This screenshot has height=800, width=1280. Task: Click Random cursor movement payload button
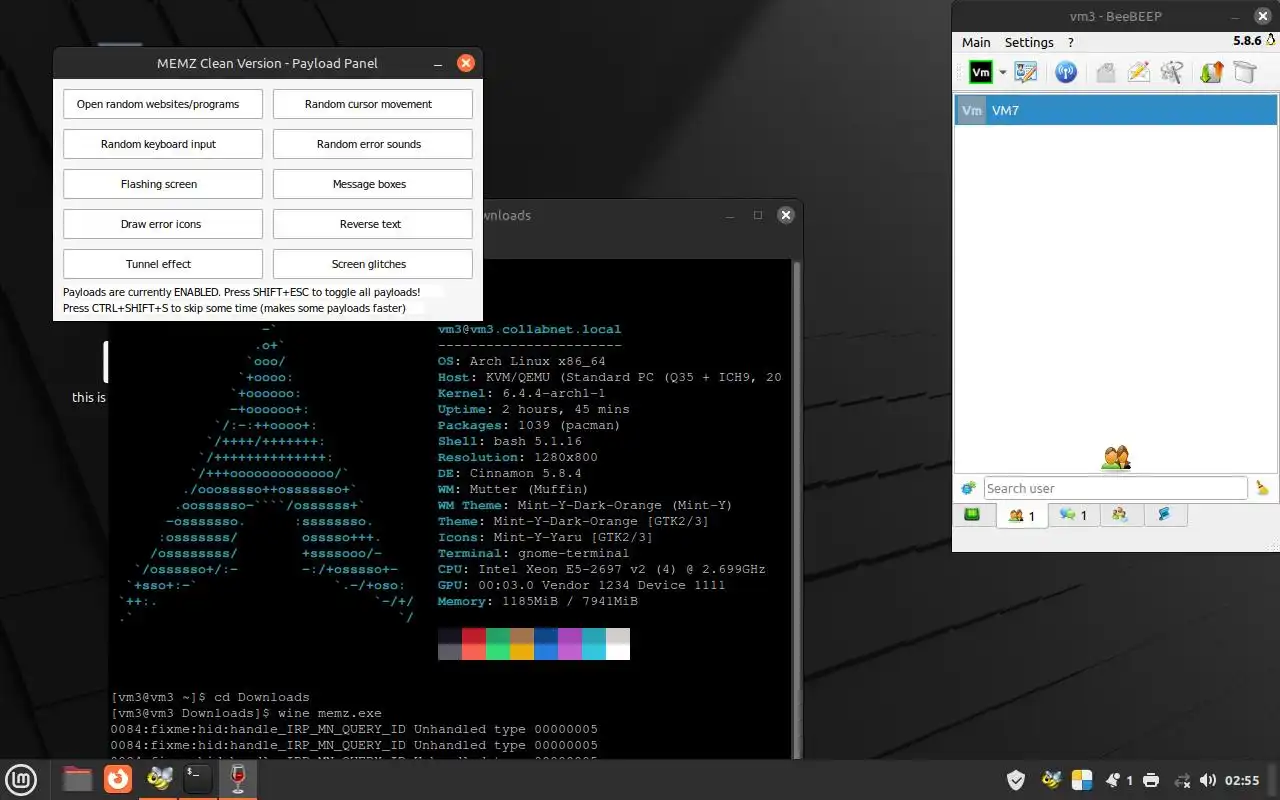pos(373,104)
